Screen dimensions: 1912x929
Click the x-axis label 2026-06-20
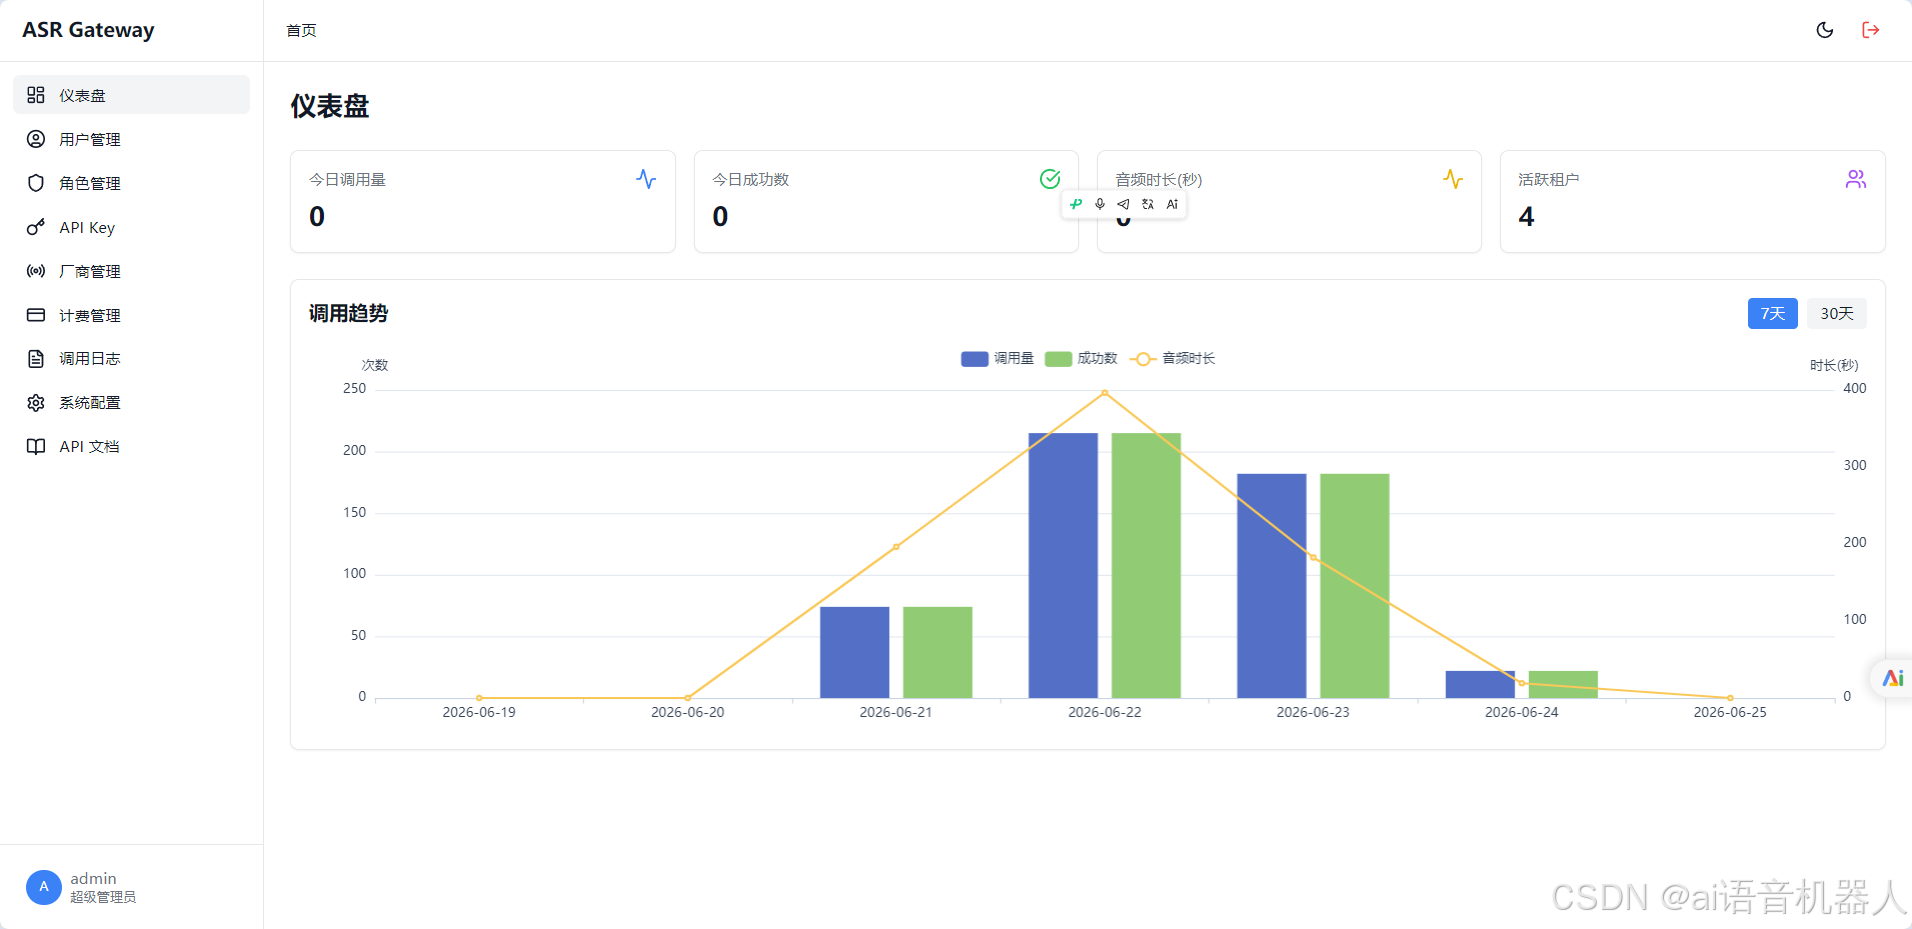pos(688,712)
